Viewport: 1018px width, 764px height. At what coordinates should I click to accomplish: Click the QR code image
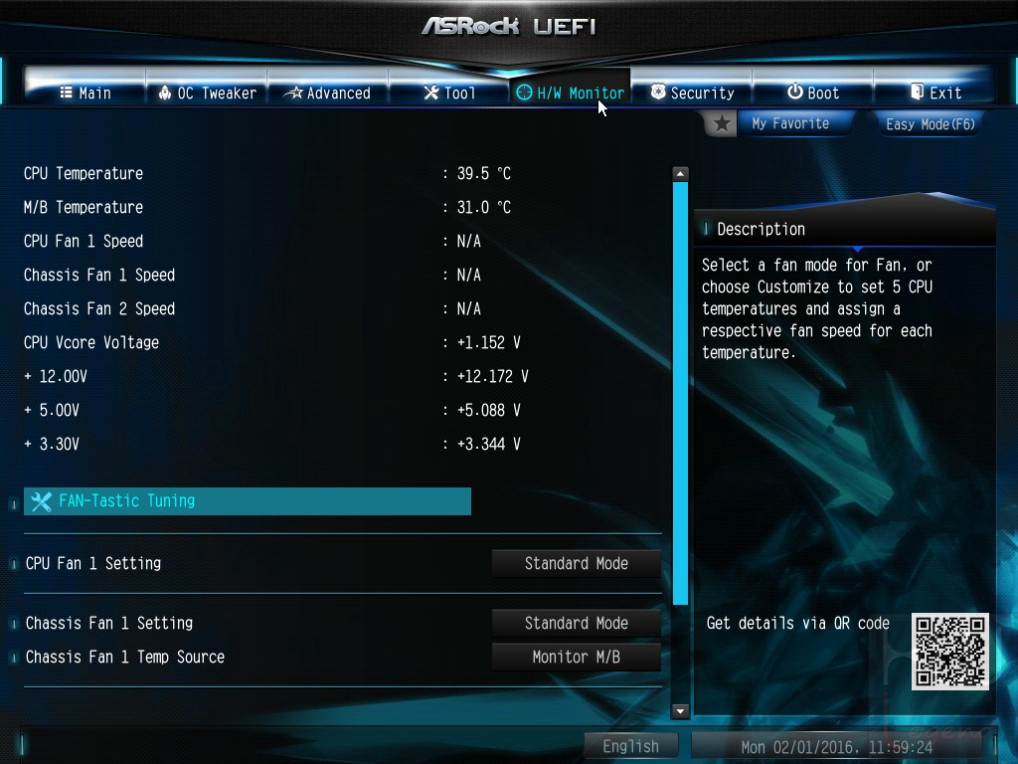950,651
